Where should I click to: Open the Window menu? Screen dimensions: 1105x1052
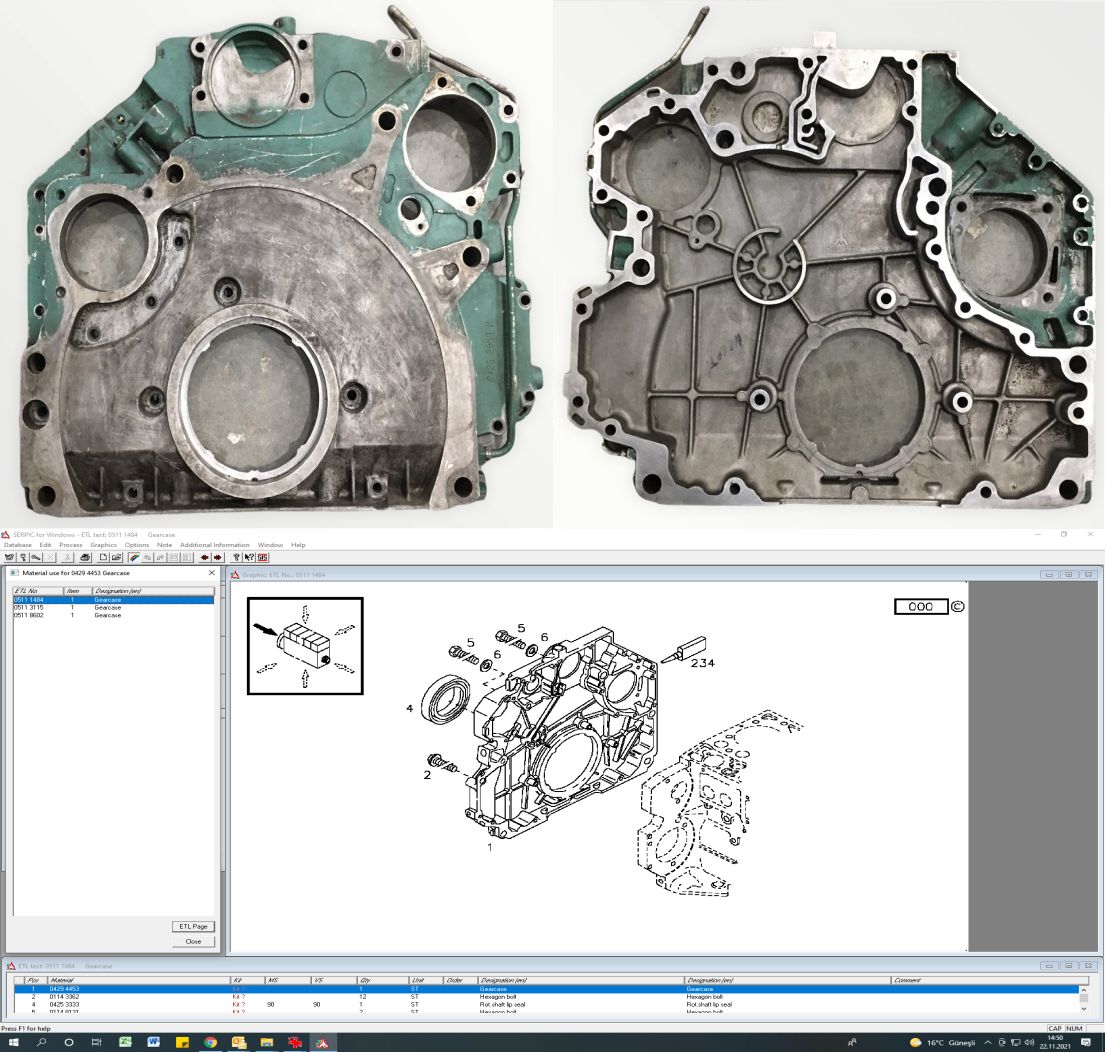coord(270,545)
